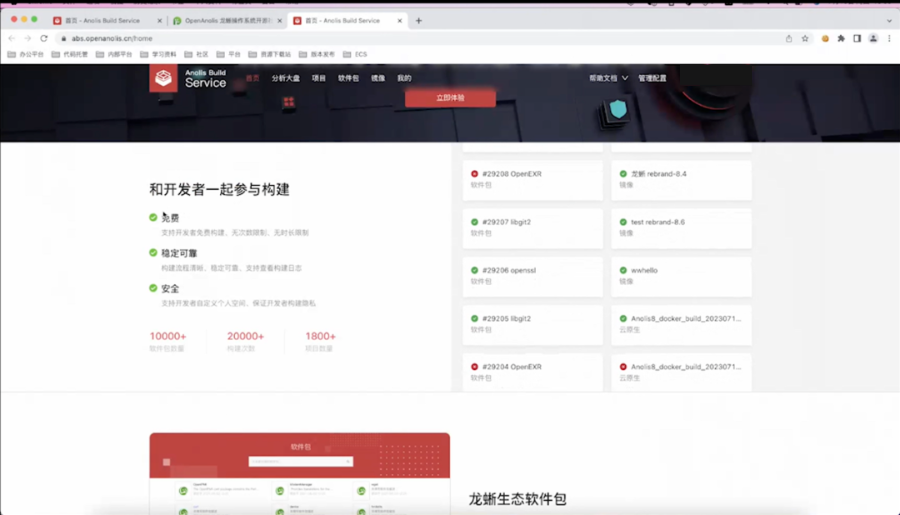
Task: Click the red 立即体验 button
Action: (450, 98)
